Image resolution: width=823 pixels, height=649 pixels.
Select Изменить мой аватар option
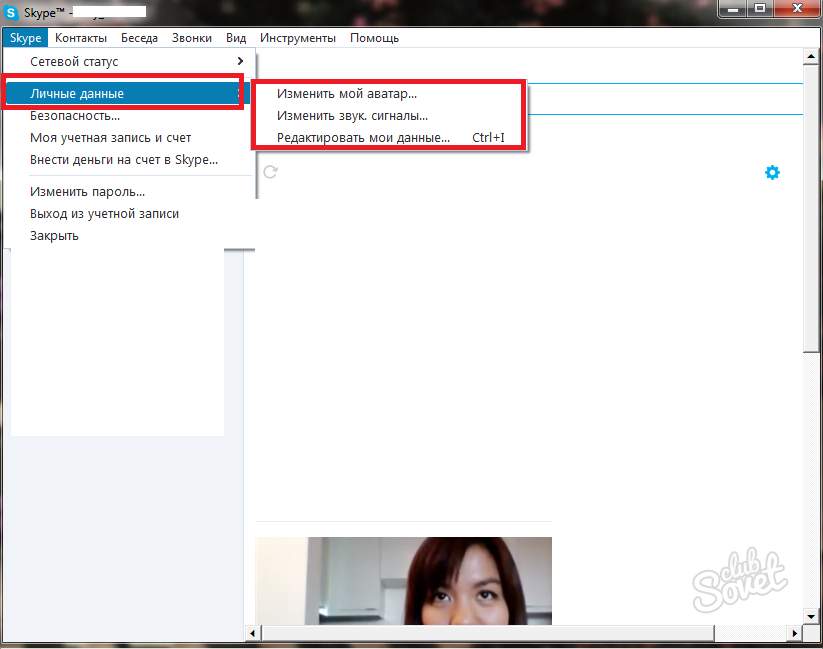coord(347,94)
